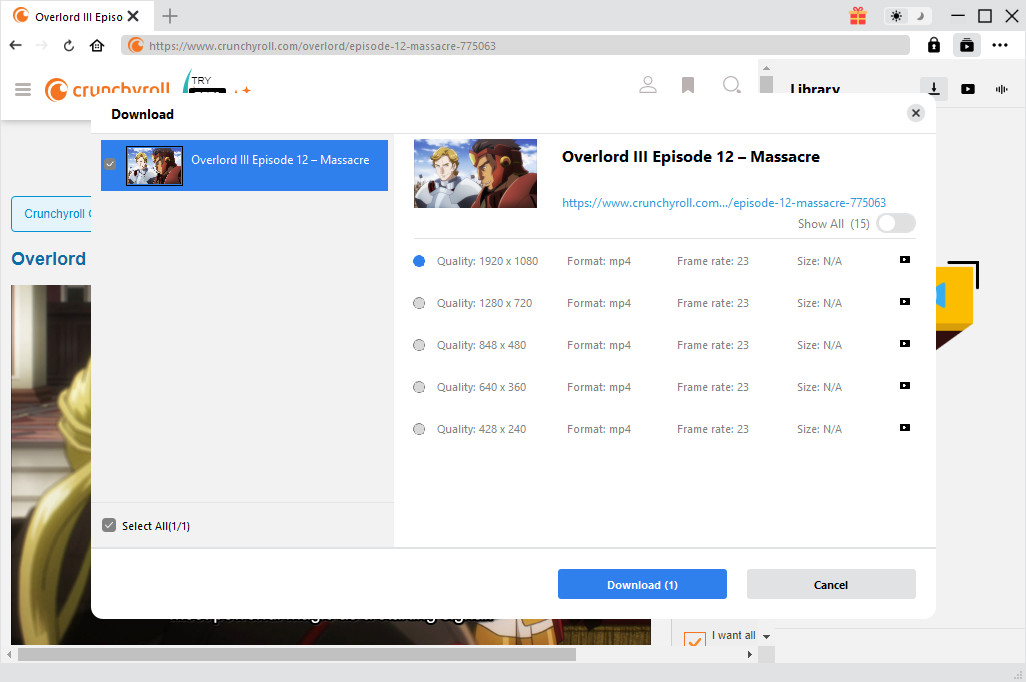The height and width of the screenshot is (682, 1026).
Task: Click the Download (1) button
Action: tap(642, 584)
